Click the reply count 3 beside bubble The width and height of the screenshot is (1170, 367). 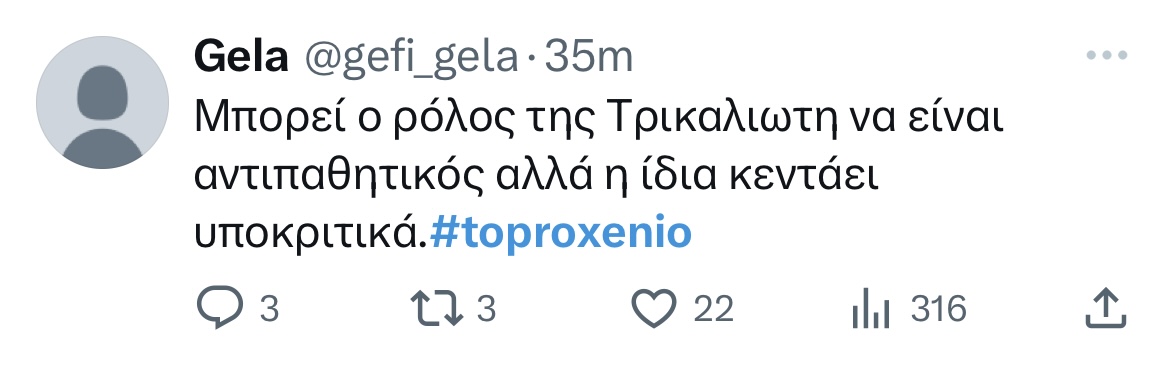269,309
